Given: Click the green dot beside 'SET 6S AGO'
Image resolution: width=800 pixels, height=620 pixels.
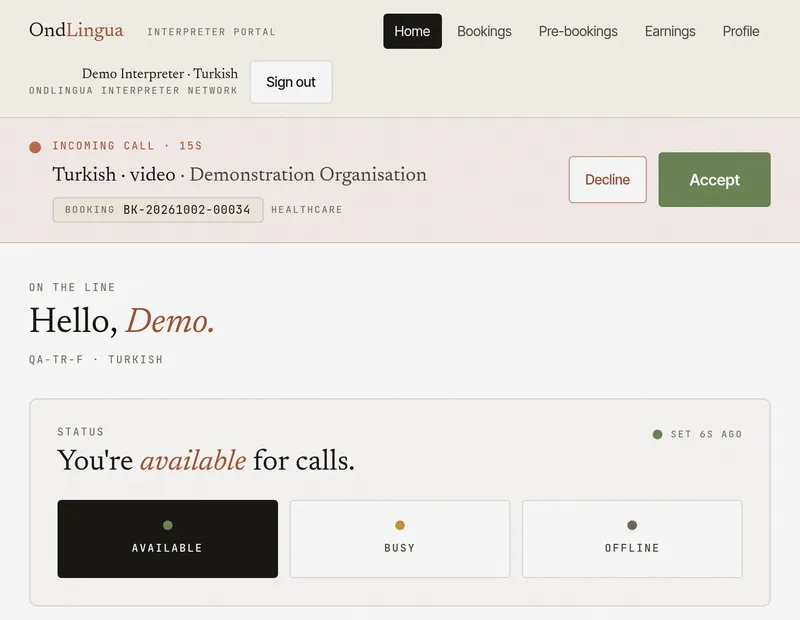Looking at the screenshot, I should click(658, 434).
